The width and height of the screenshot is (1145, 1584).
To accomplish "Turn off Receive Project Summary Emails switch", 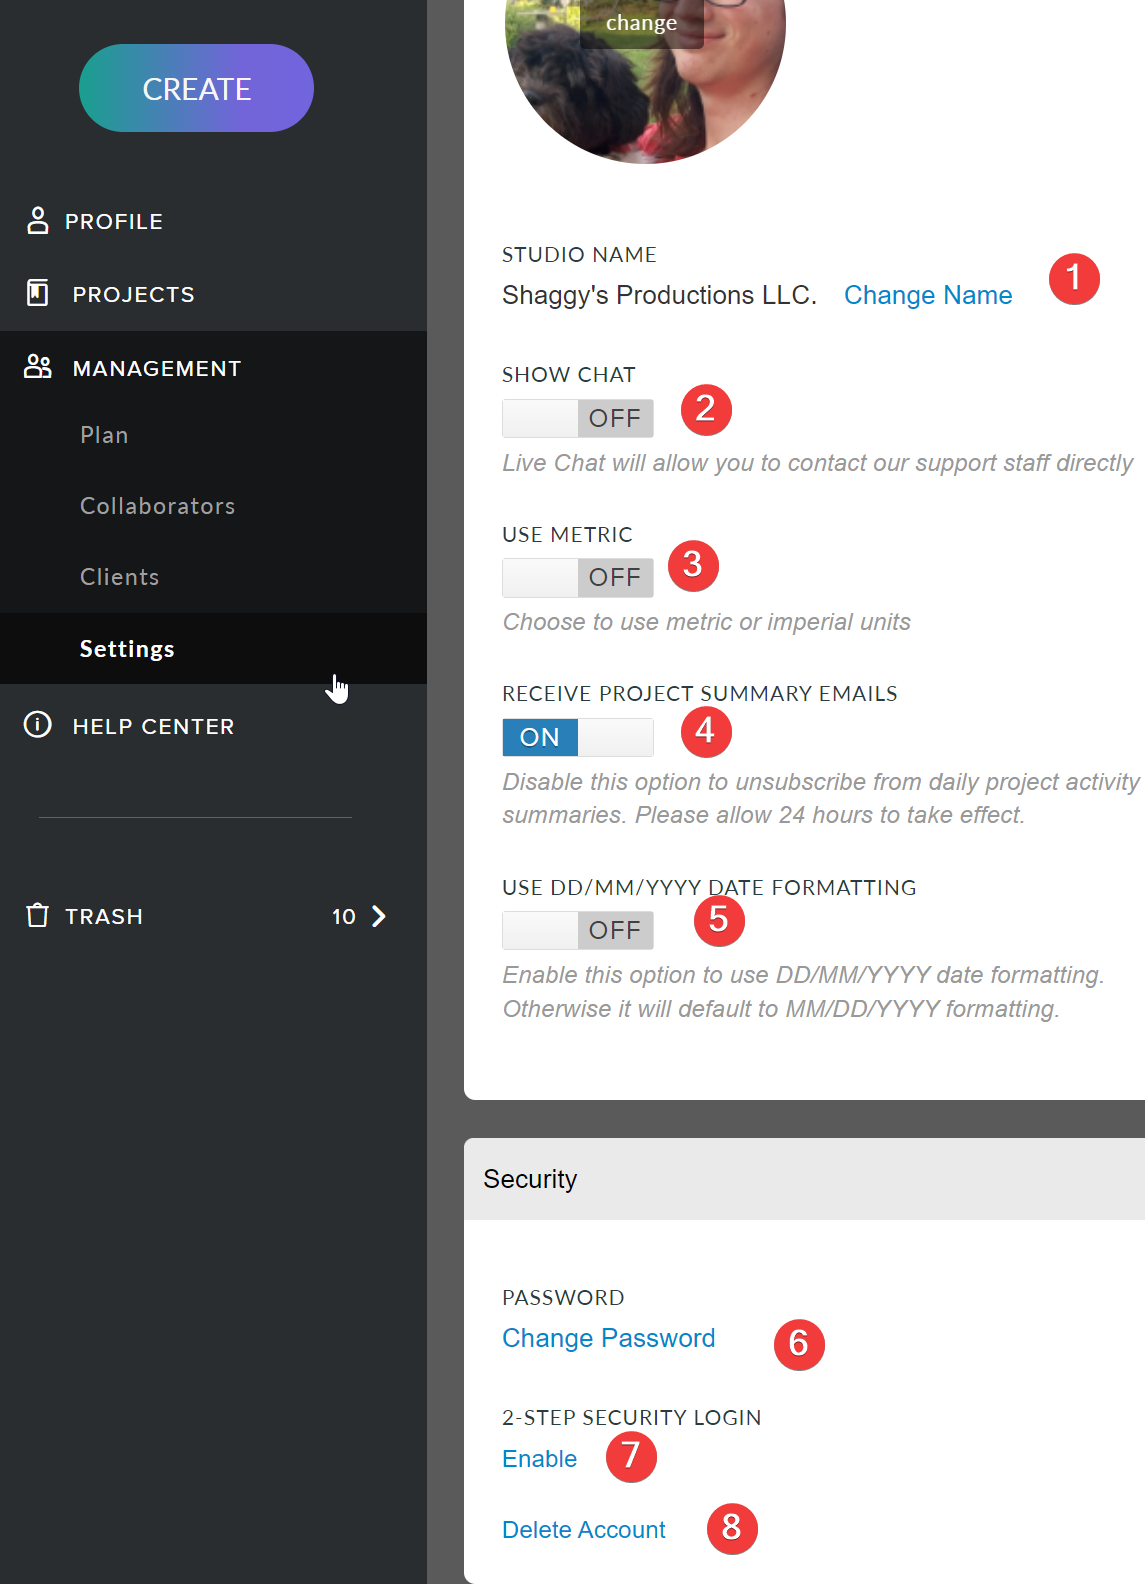I will 578,737.
